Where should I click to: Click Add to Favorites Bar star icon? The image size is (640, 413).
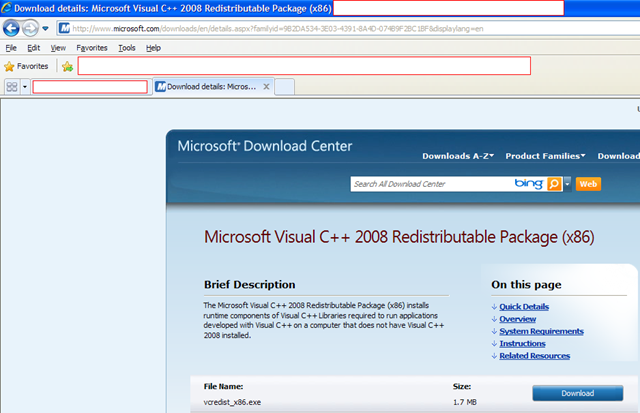pos(68,67)
